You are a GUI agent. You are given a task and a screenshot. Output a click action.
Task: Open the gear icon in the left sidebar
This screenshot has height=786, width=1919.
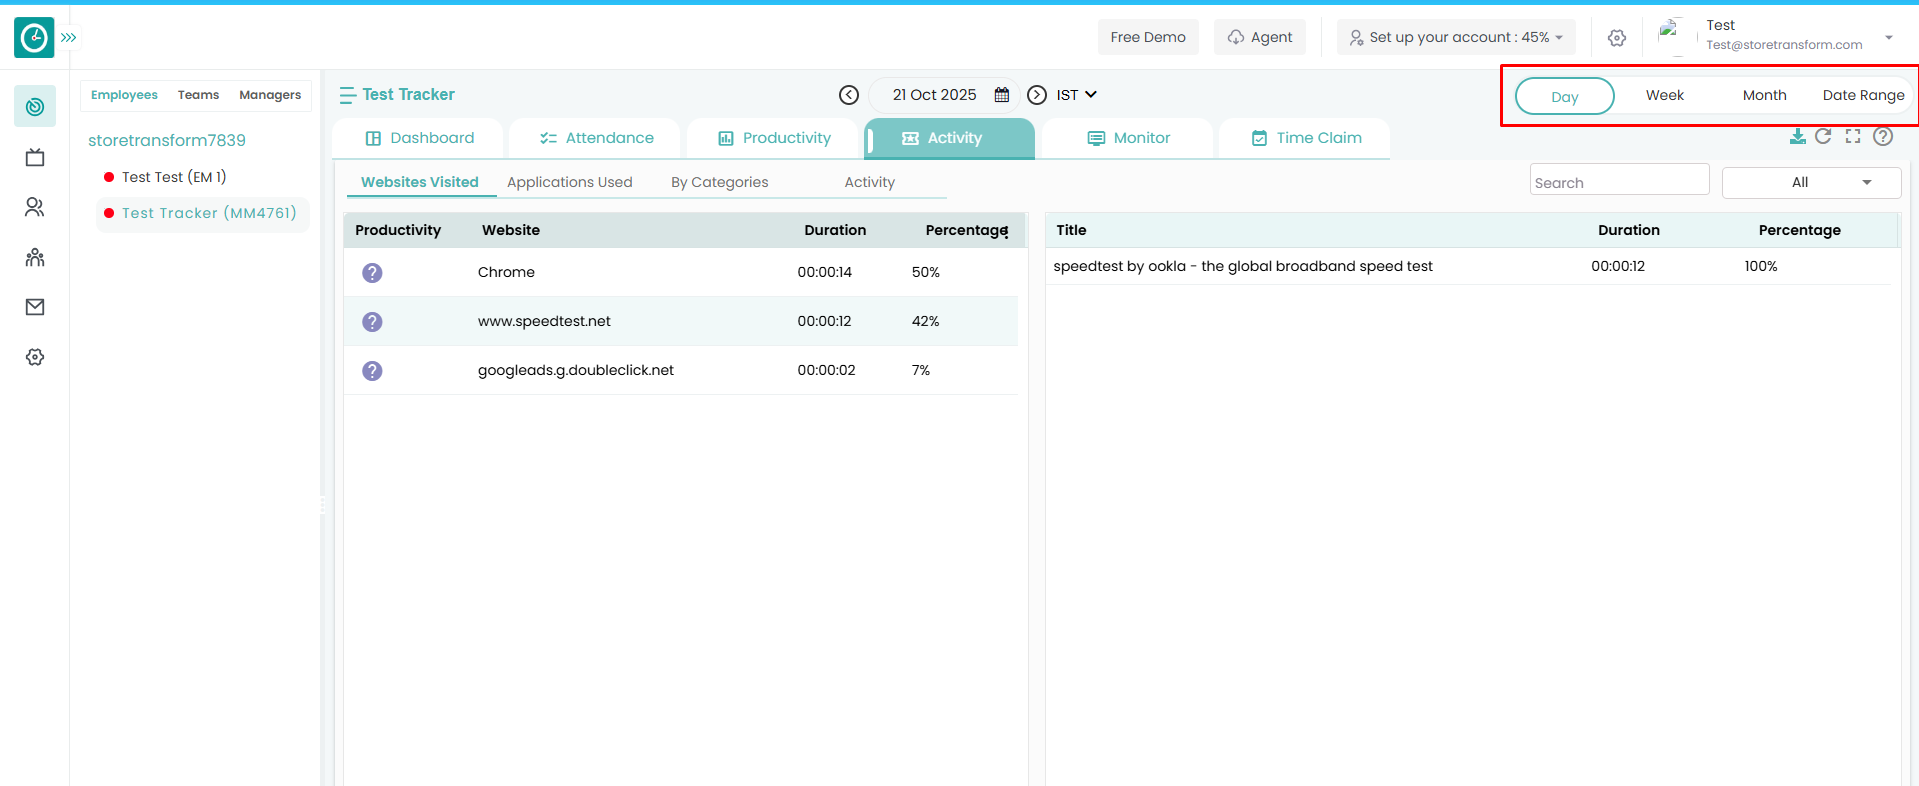pyautogui.click(x=35, y=357)
